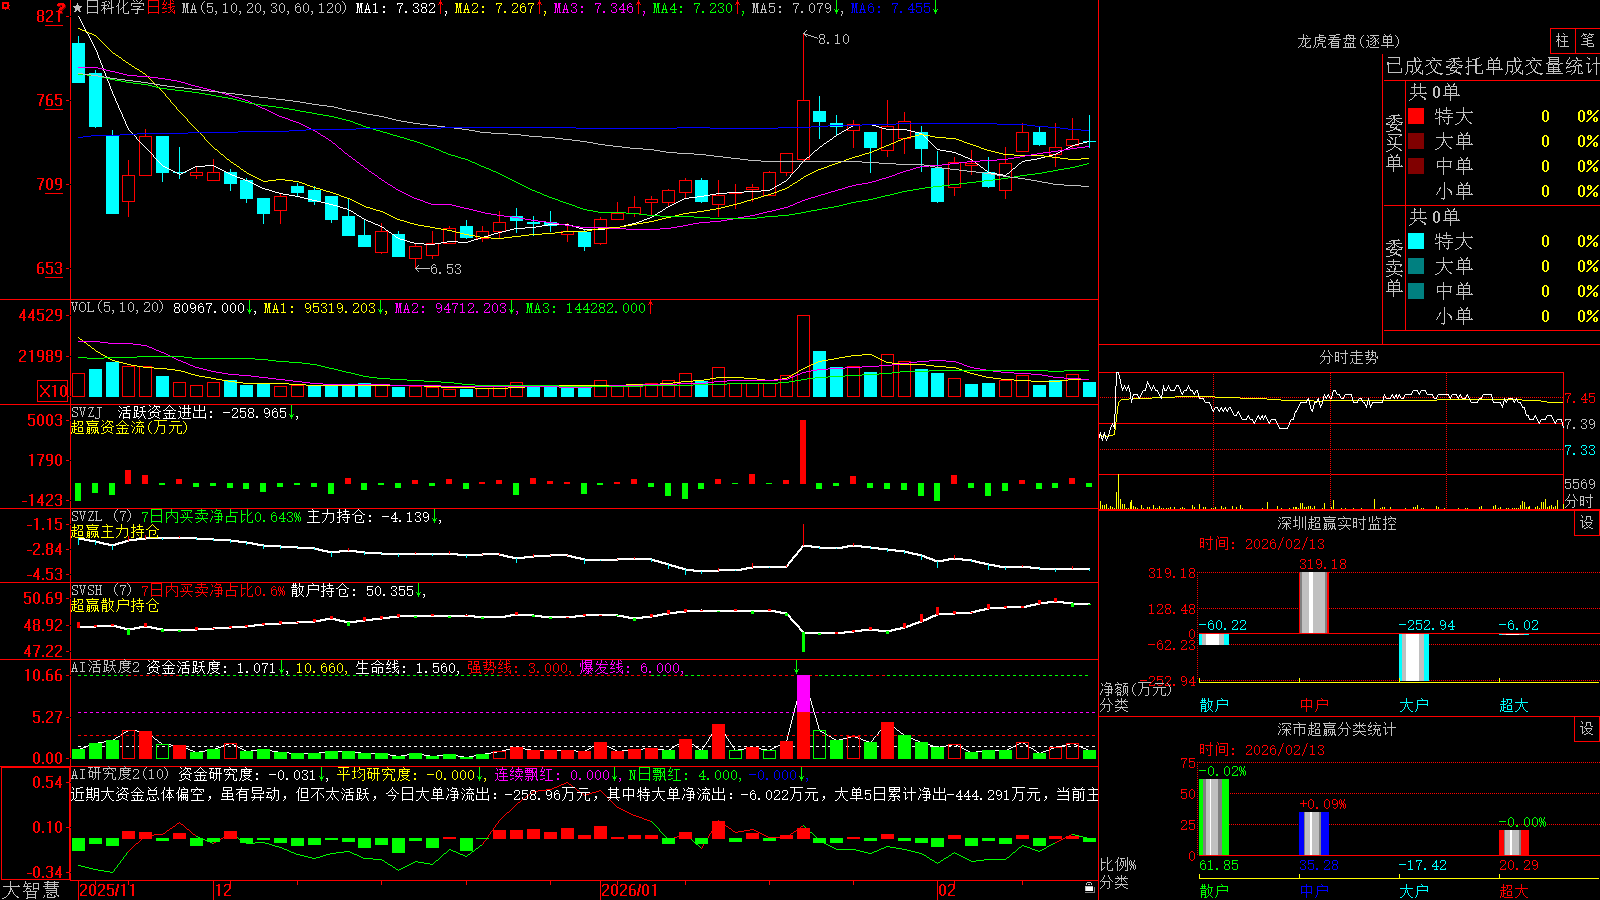Click the dark red 大单 buy-order swatch
Image resolution: width=1600 pixels, height=900 pixels.
pos(1416,141)
